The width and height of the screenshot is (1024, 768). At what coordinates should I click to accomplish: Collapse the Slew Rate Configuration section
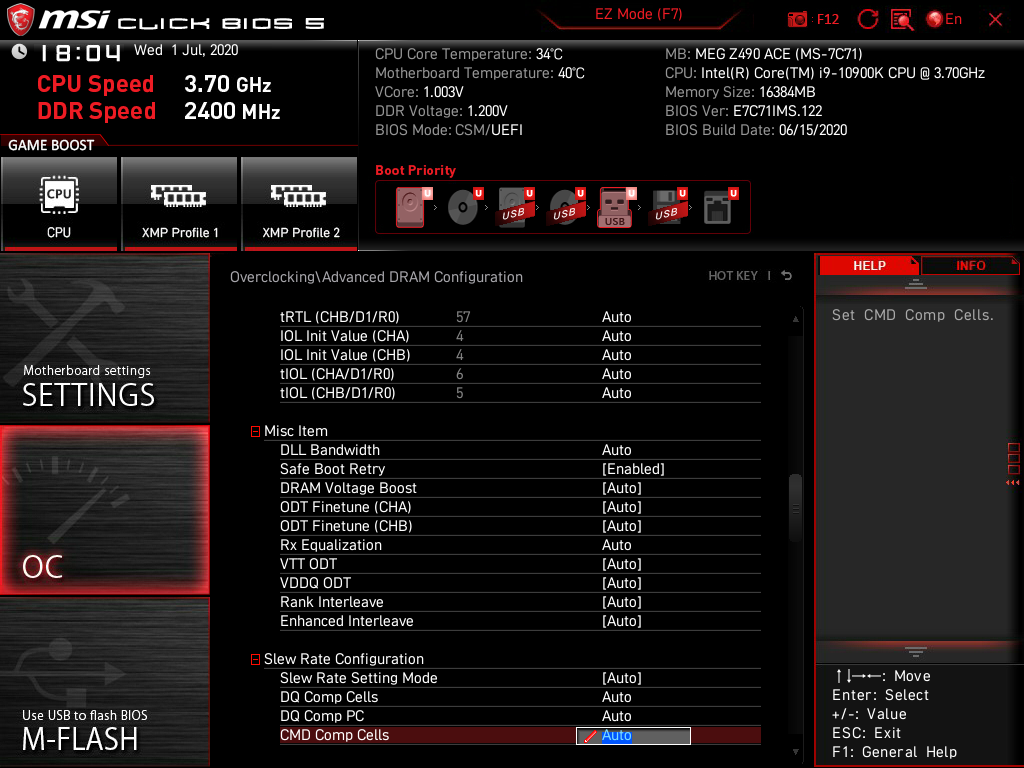[255, 658]
